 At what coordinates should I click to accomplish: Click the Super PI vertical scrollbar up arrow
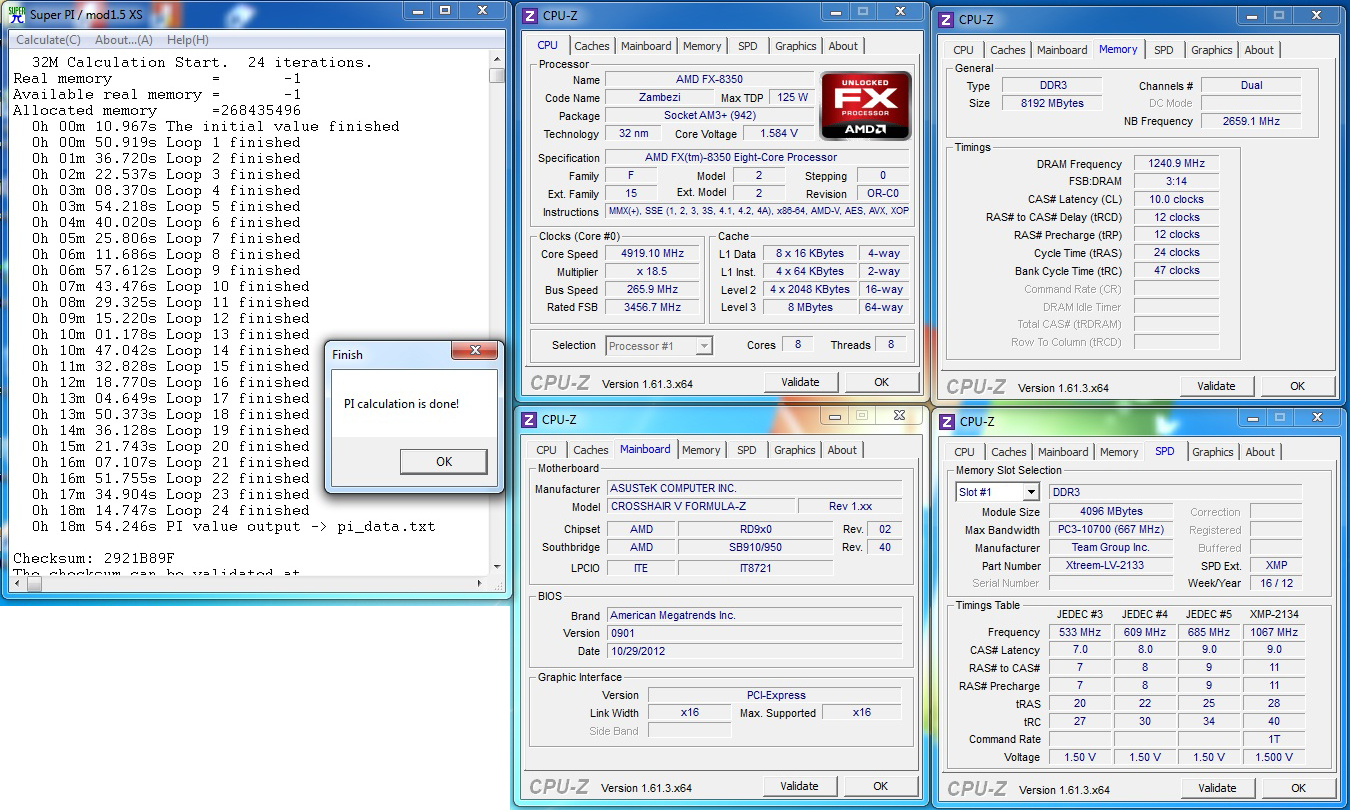point(496,58)
